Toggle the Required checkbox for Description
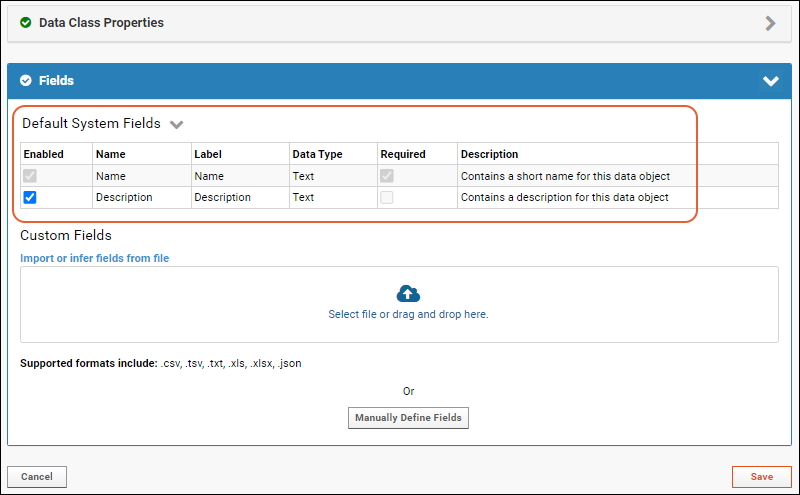 [x=387, y=197]
